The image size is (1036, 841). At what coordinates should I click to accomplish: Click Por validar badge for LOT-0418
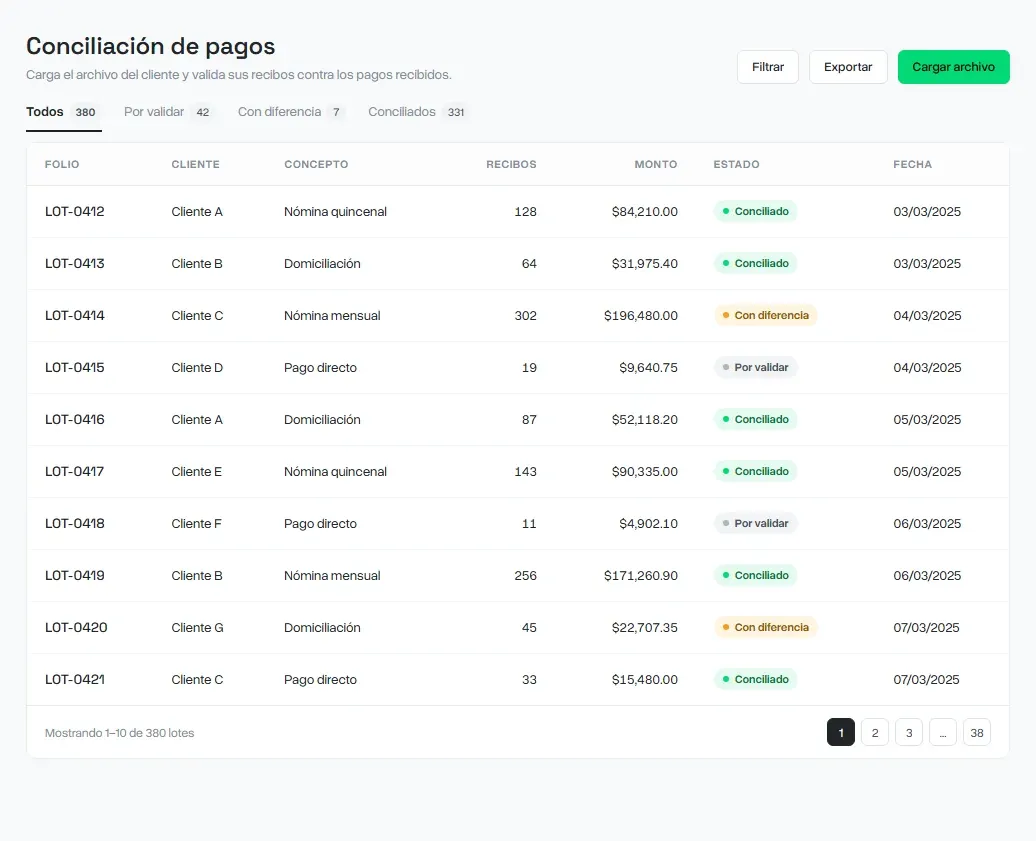pos(755,523)
